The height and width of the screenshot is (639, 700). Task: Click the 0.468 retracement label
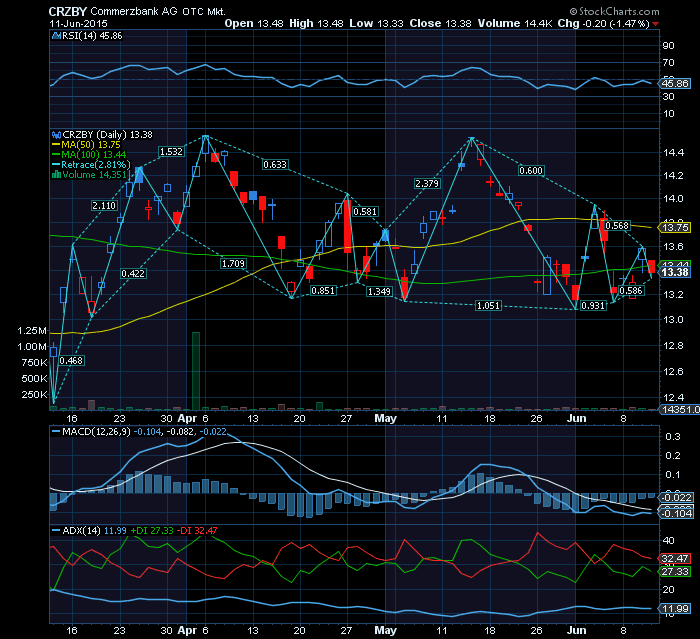(71, 360)
